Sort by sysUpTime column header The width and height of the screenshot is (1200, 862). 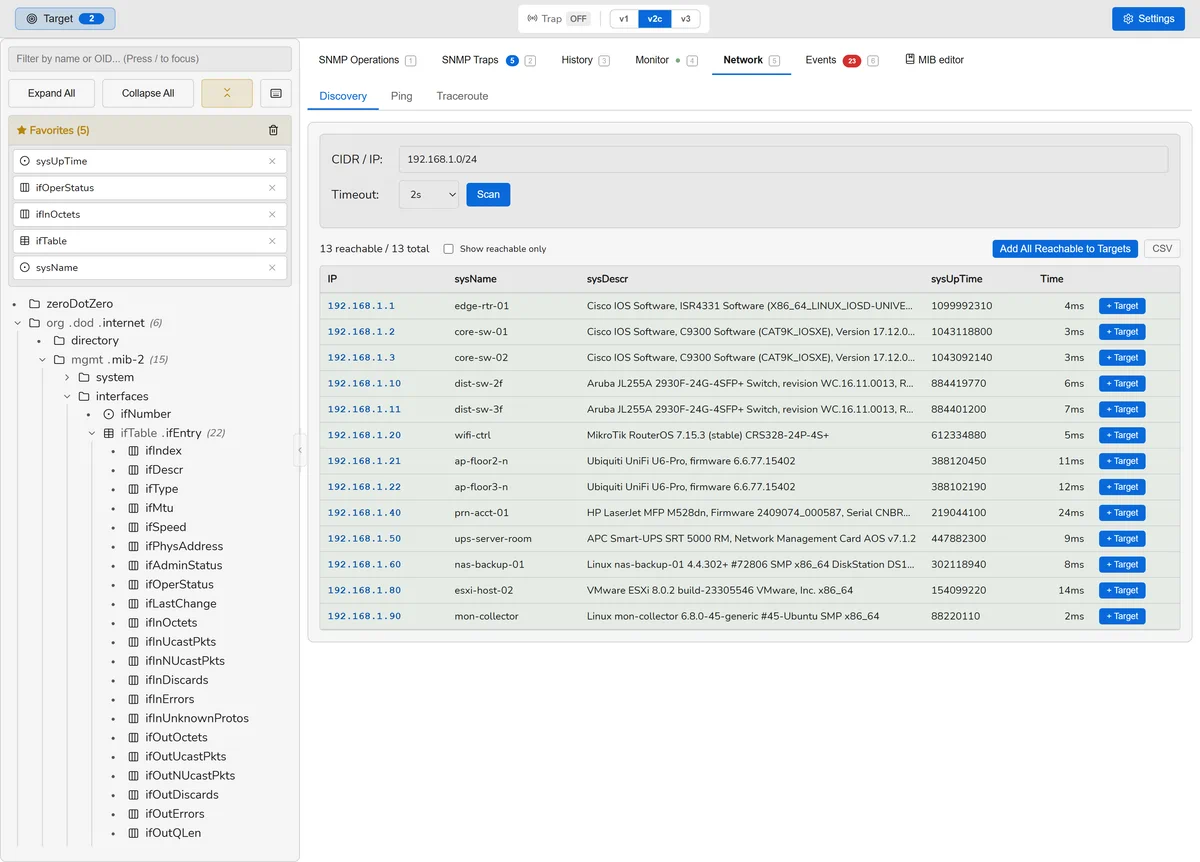coord(957,279)
